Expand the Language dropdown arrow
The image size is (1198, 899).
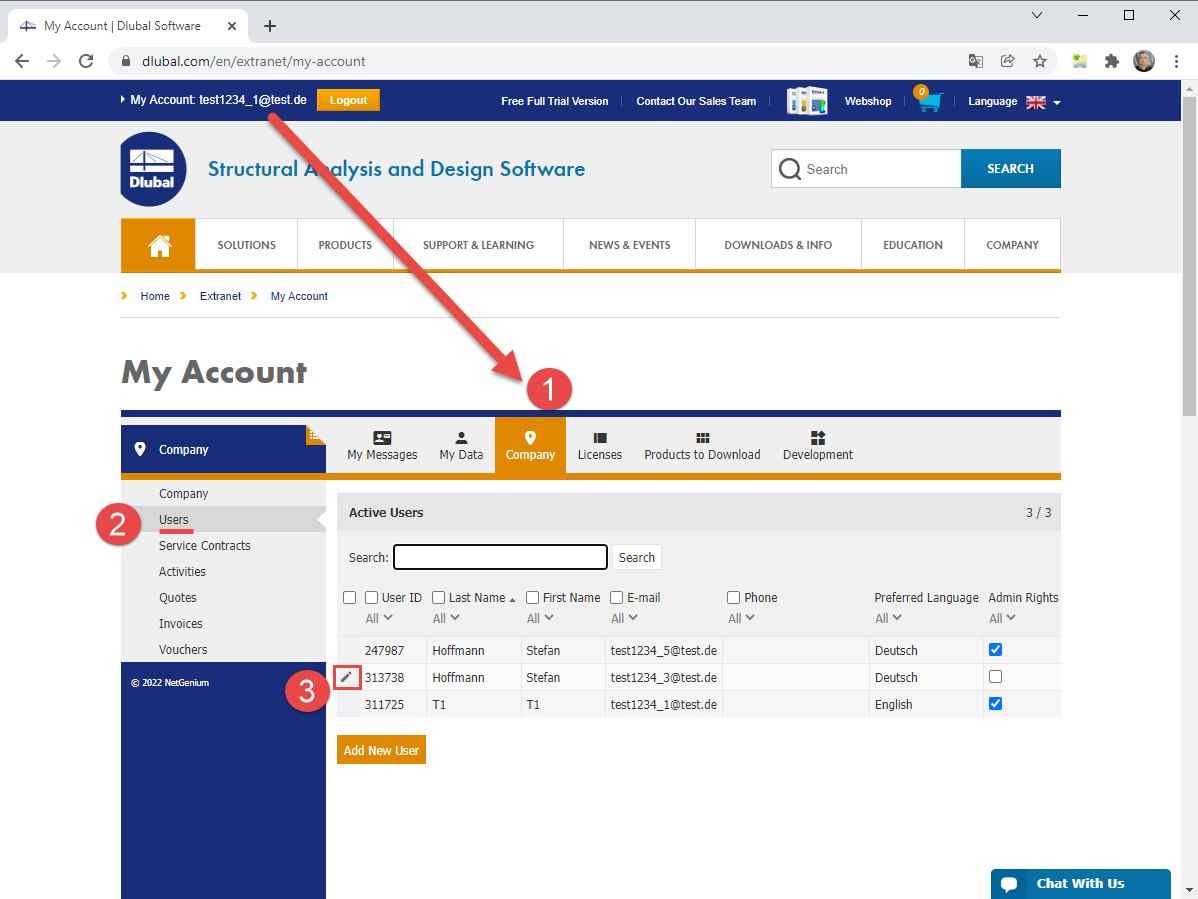tap(1057, 102)
